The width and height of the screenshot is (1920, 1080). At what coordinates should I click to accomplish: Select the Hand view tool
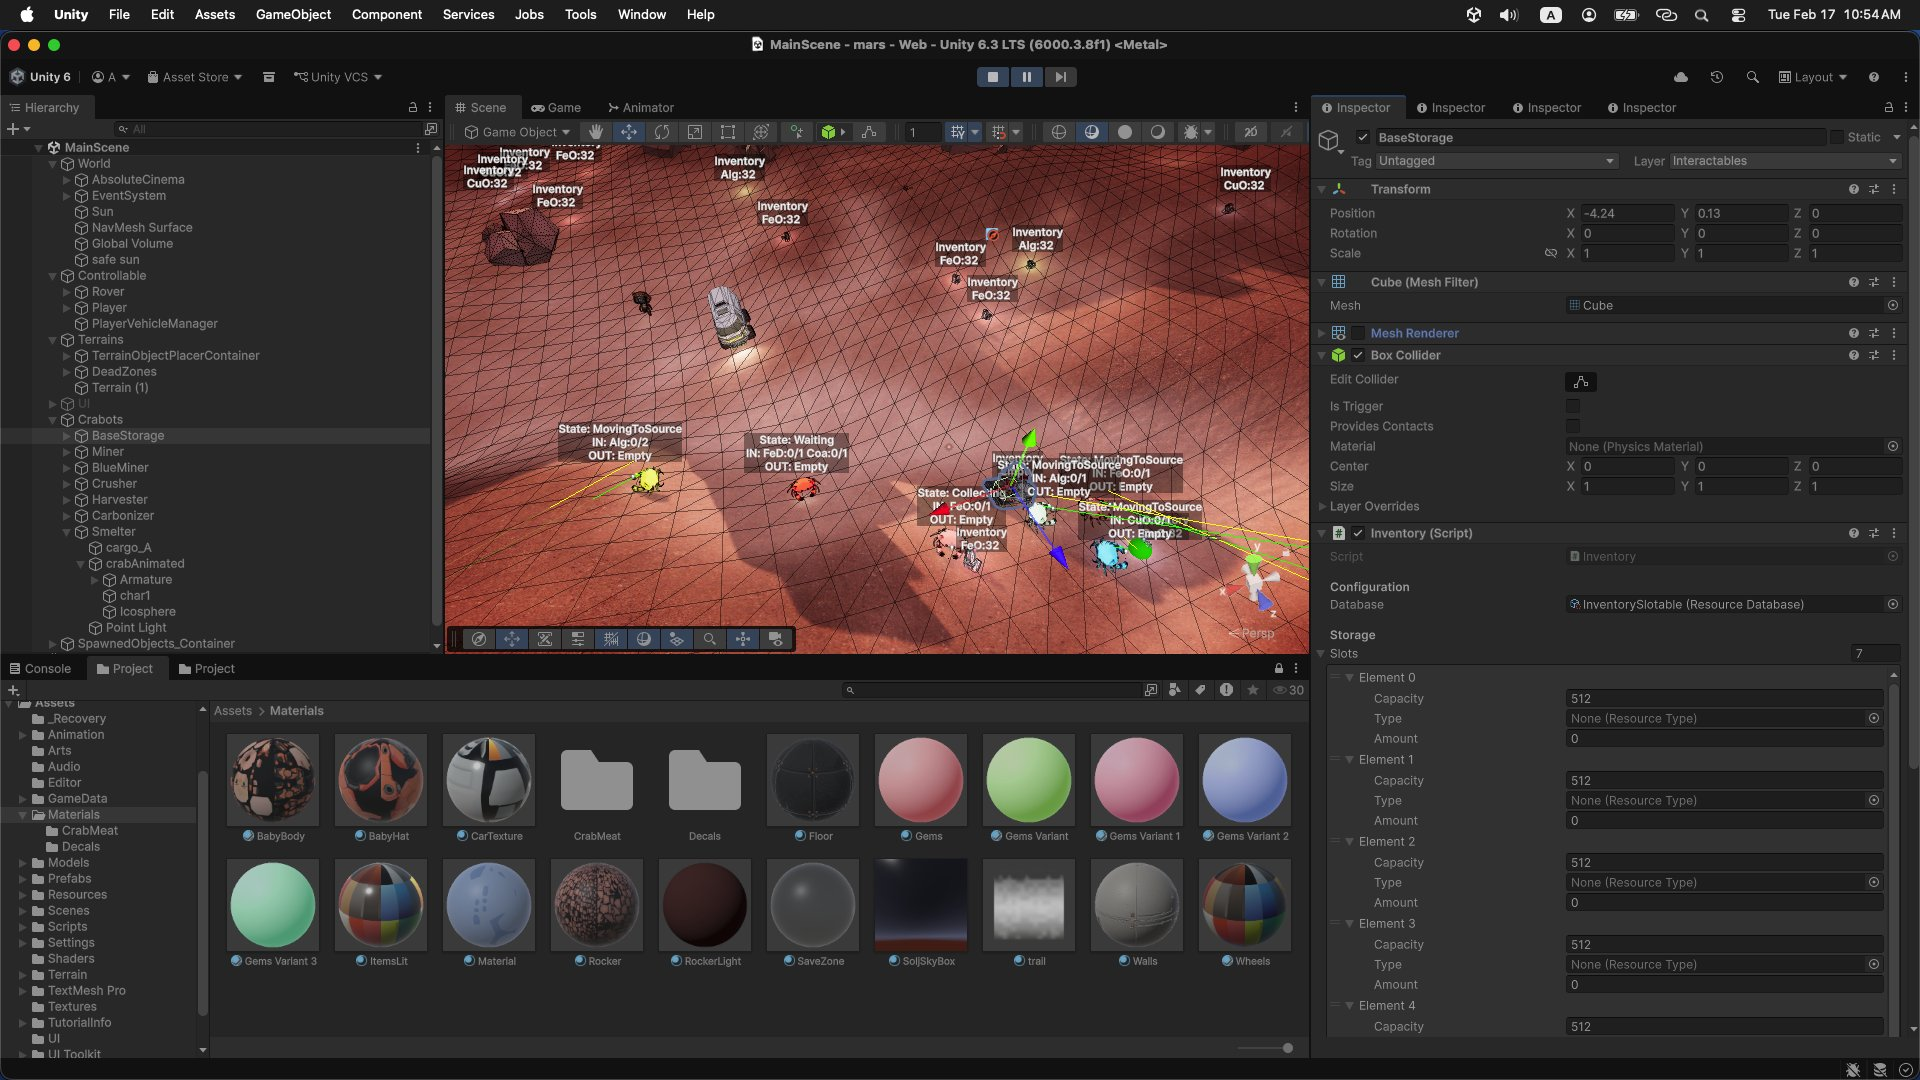[596, 132]
